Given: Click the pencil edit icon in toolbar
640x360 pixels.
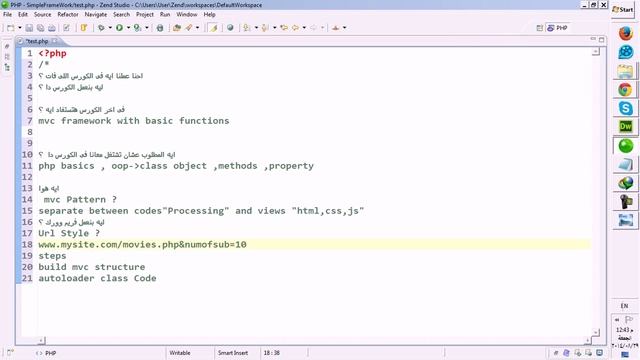Looking at the screenshot, I should tap(67, 28).
